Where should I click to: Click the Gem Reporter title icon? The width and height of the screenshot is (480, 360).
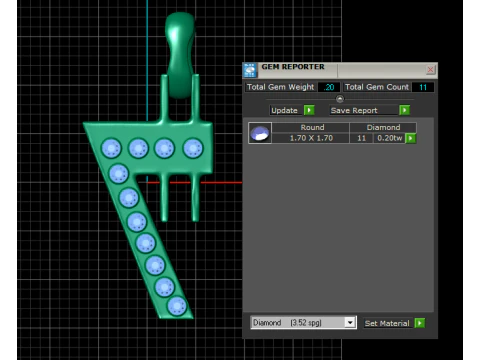point(250,70)
